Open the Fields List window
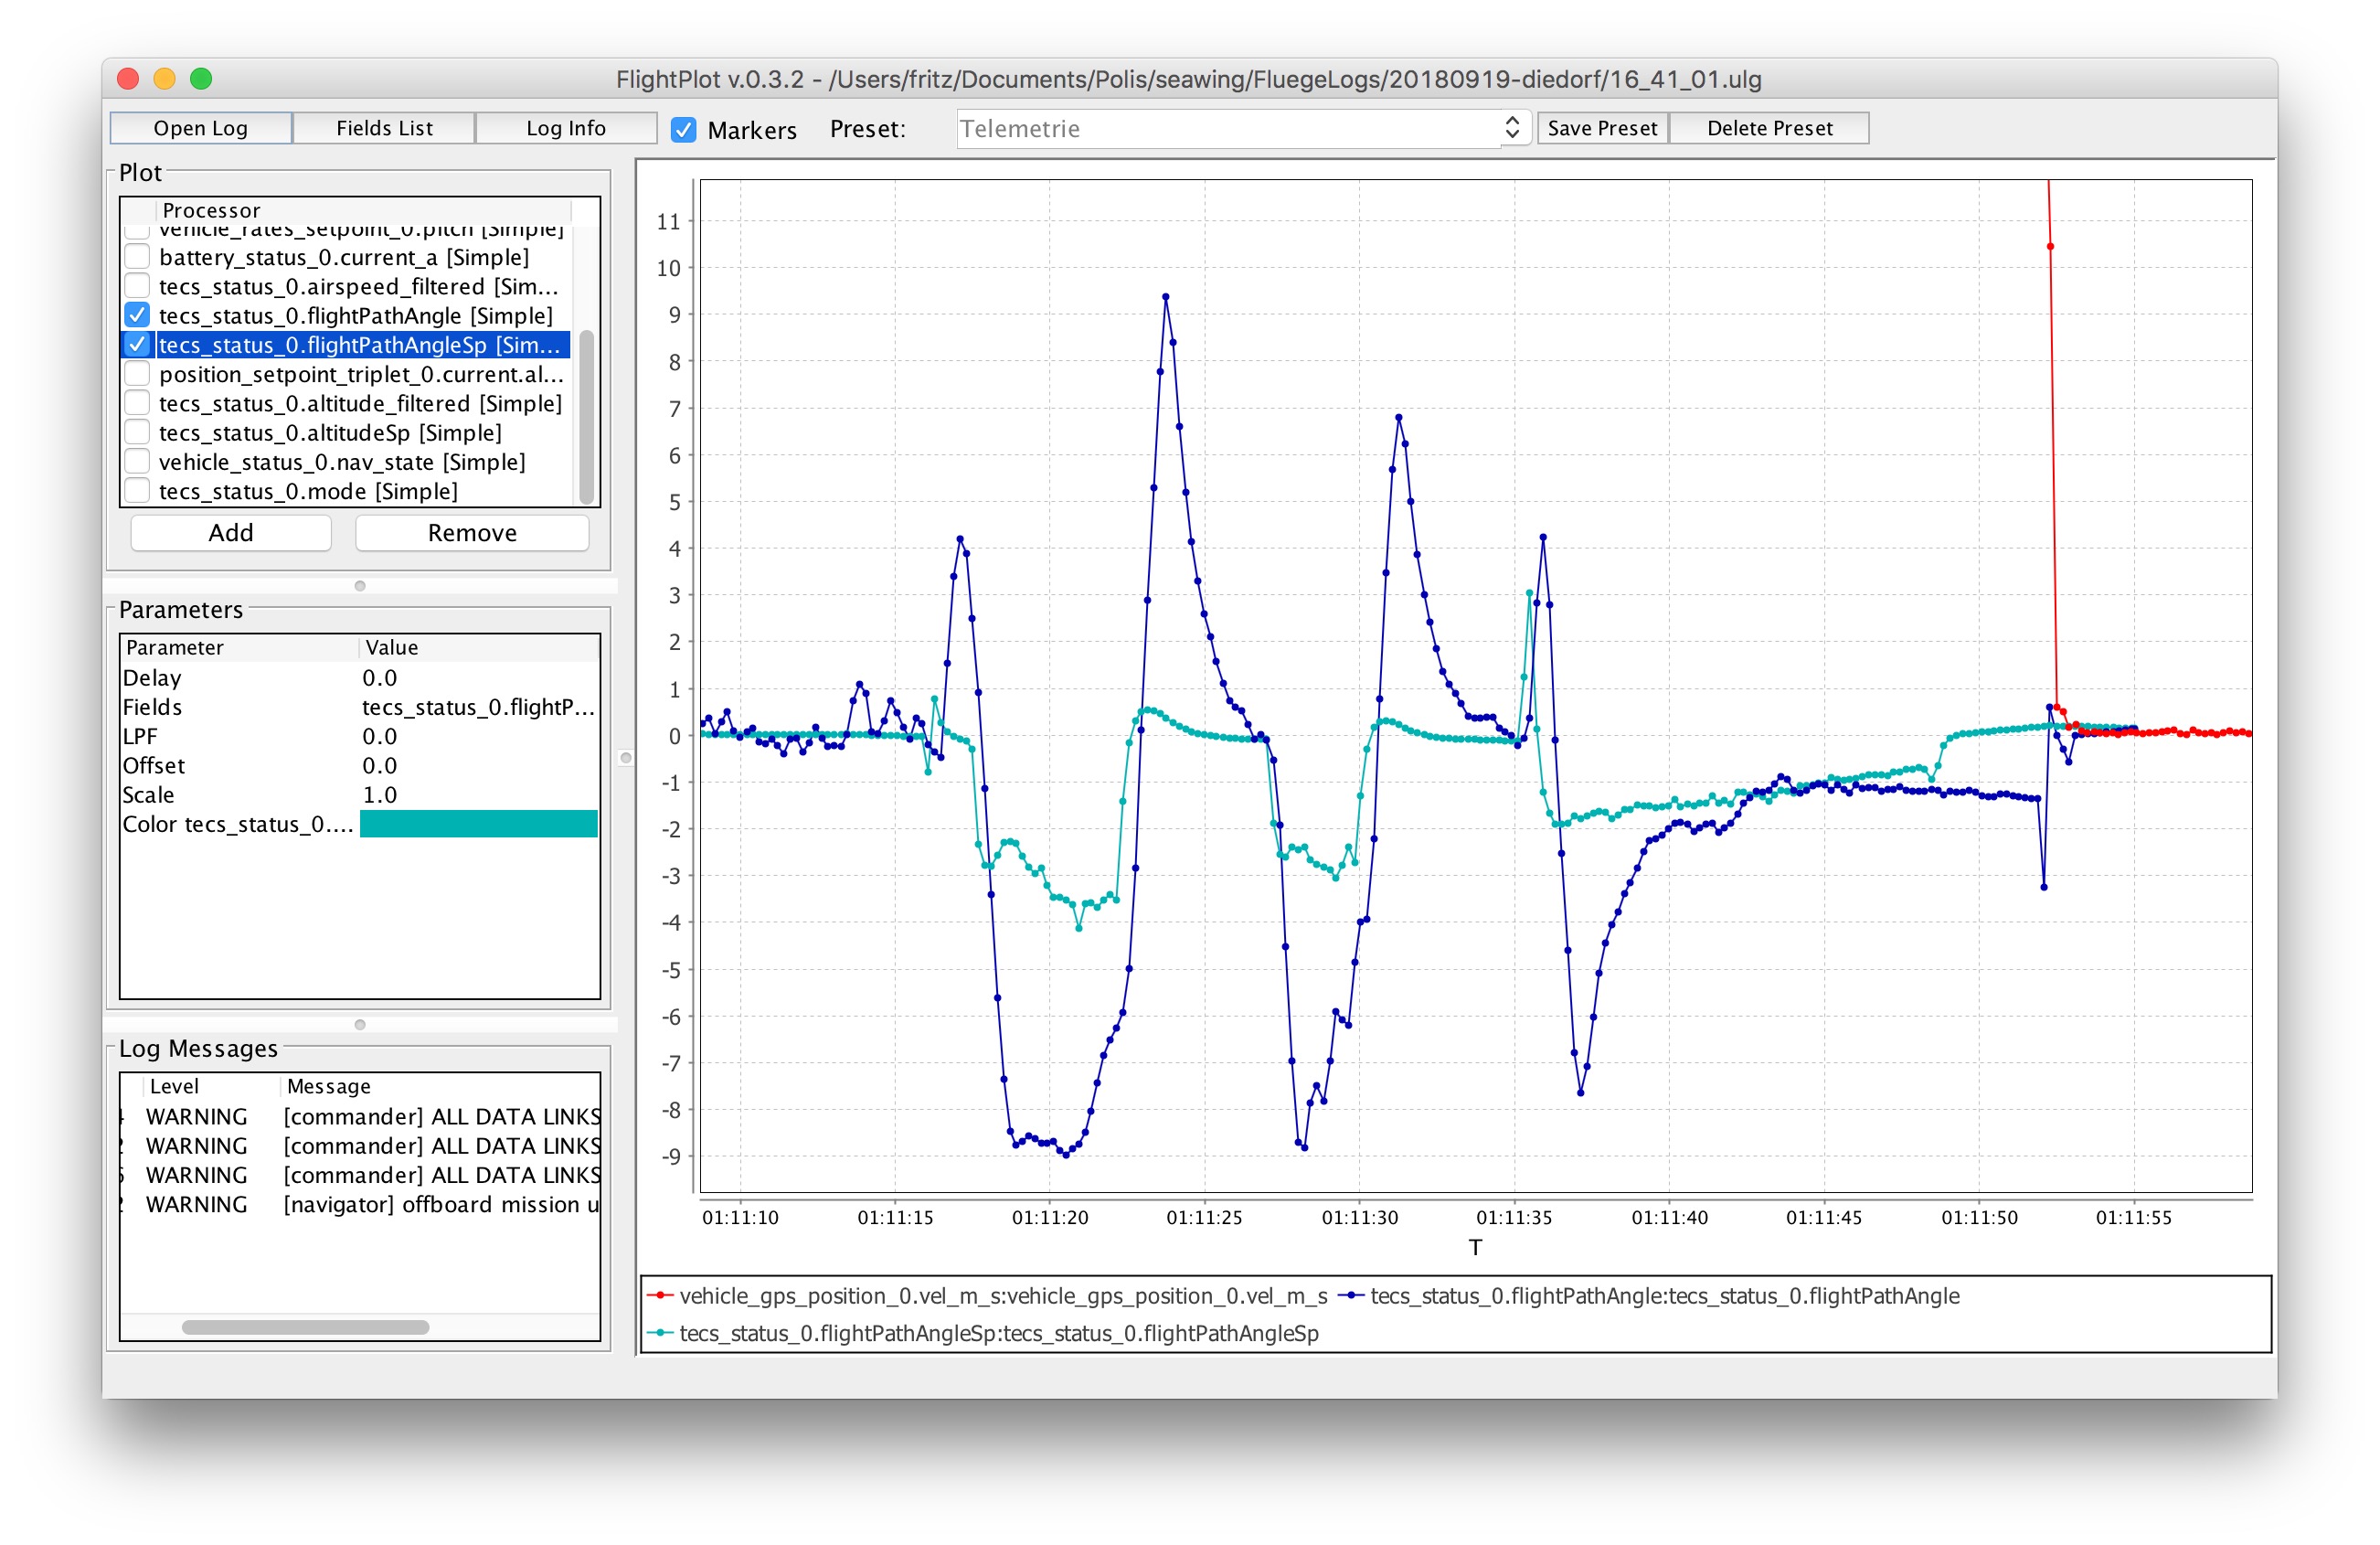 [384, 128]
